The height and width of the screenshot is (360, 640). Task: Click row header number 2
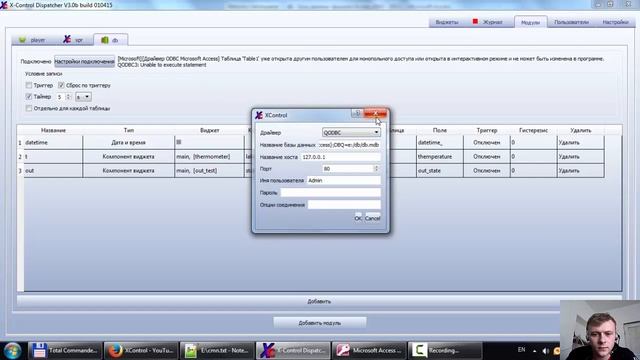pos(20,156)
